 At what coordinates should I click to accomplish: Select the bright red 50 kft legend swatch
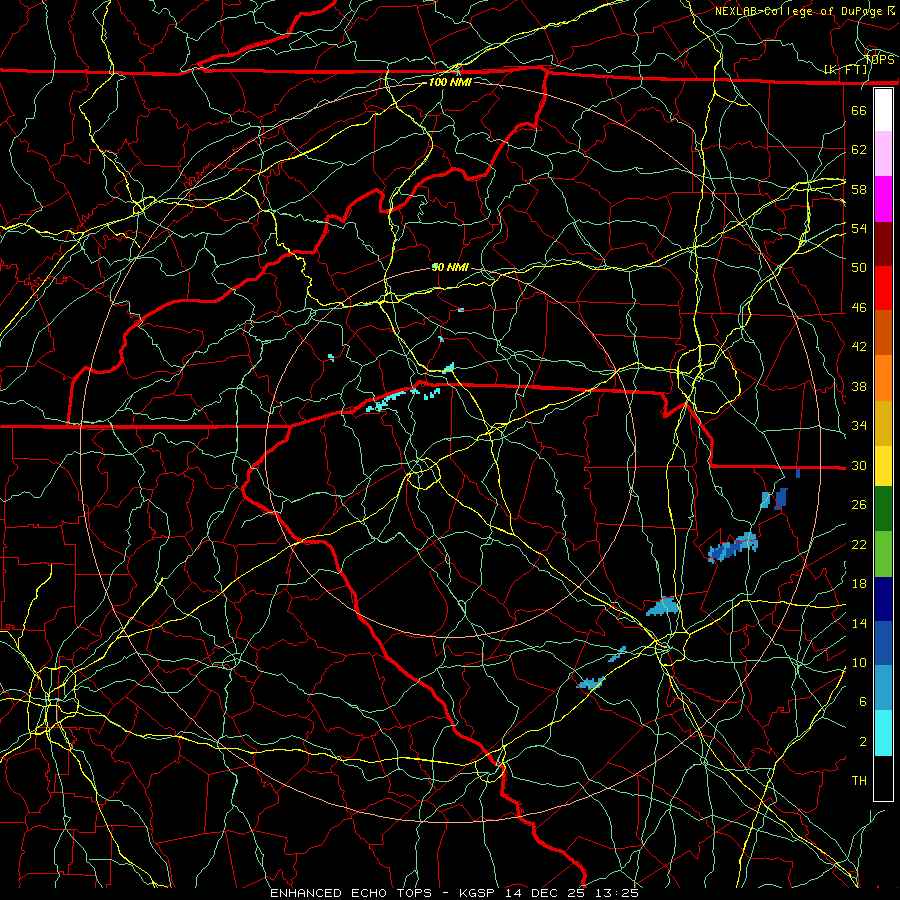coord(883,288)
